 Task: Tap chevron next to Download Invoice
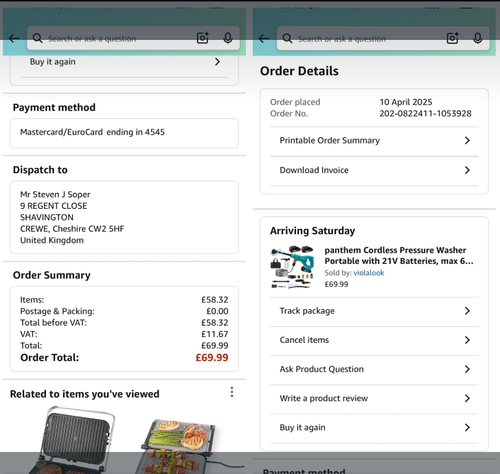(x=467, y=170)
